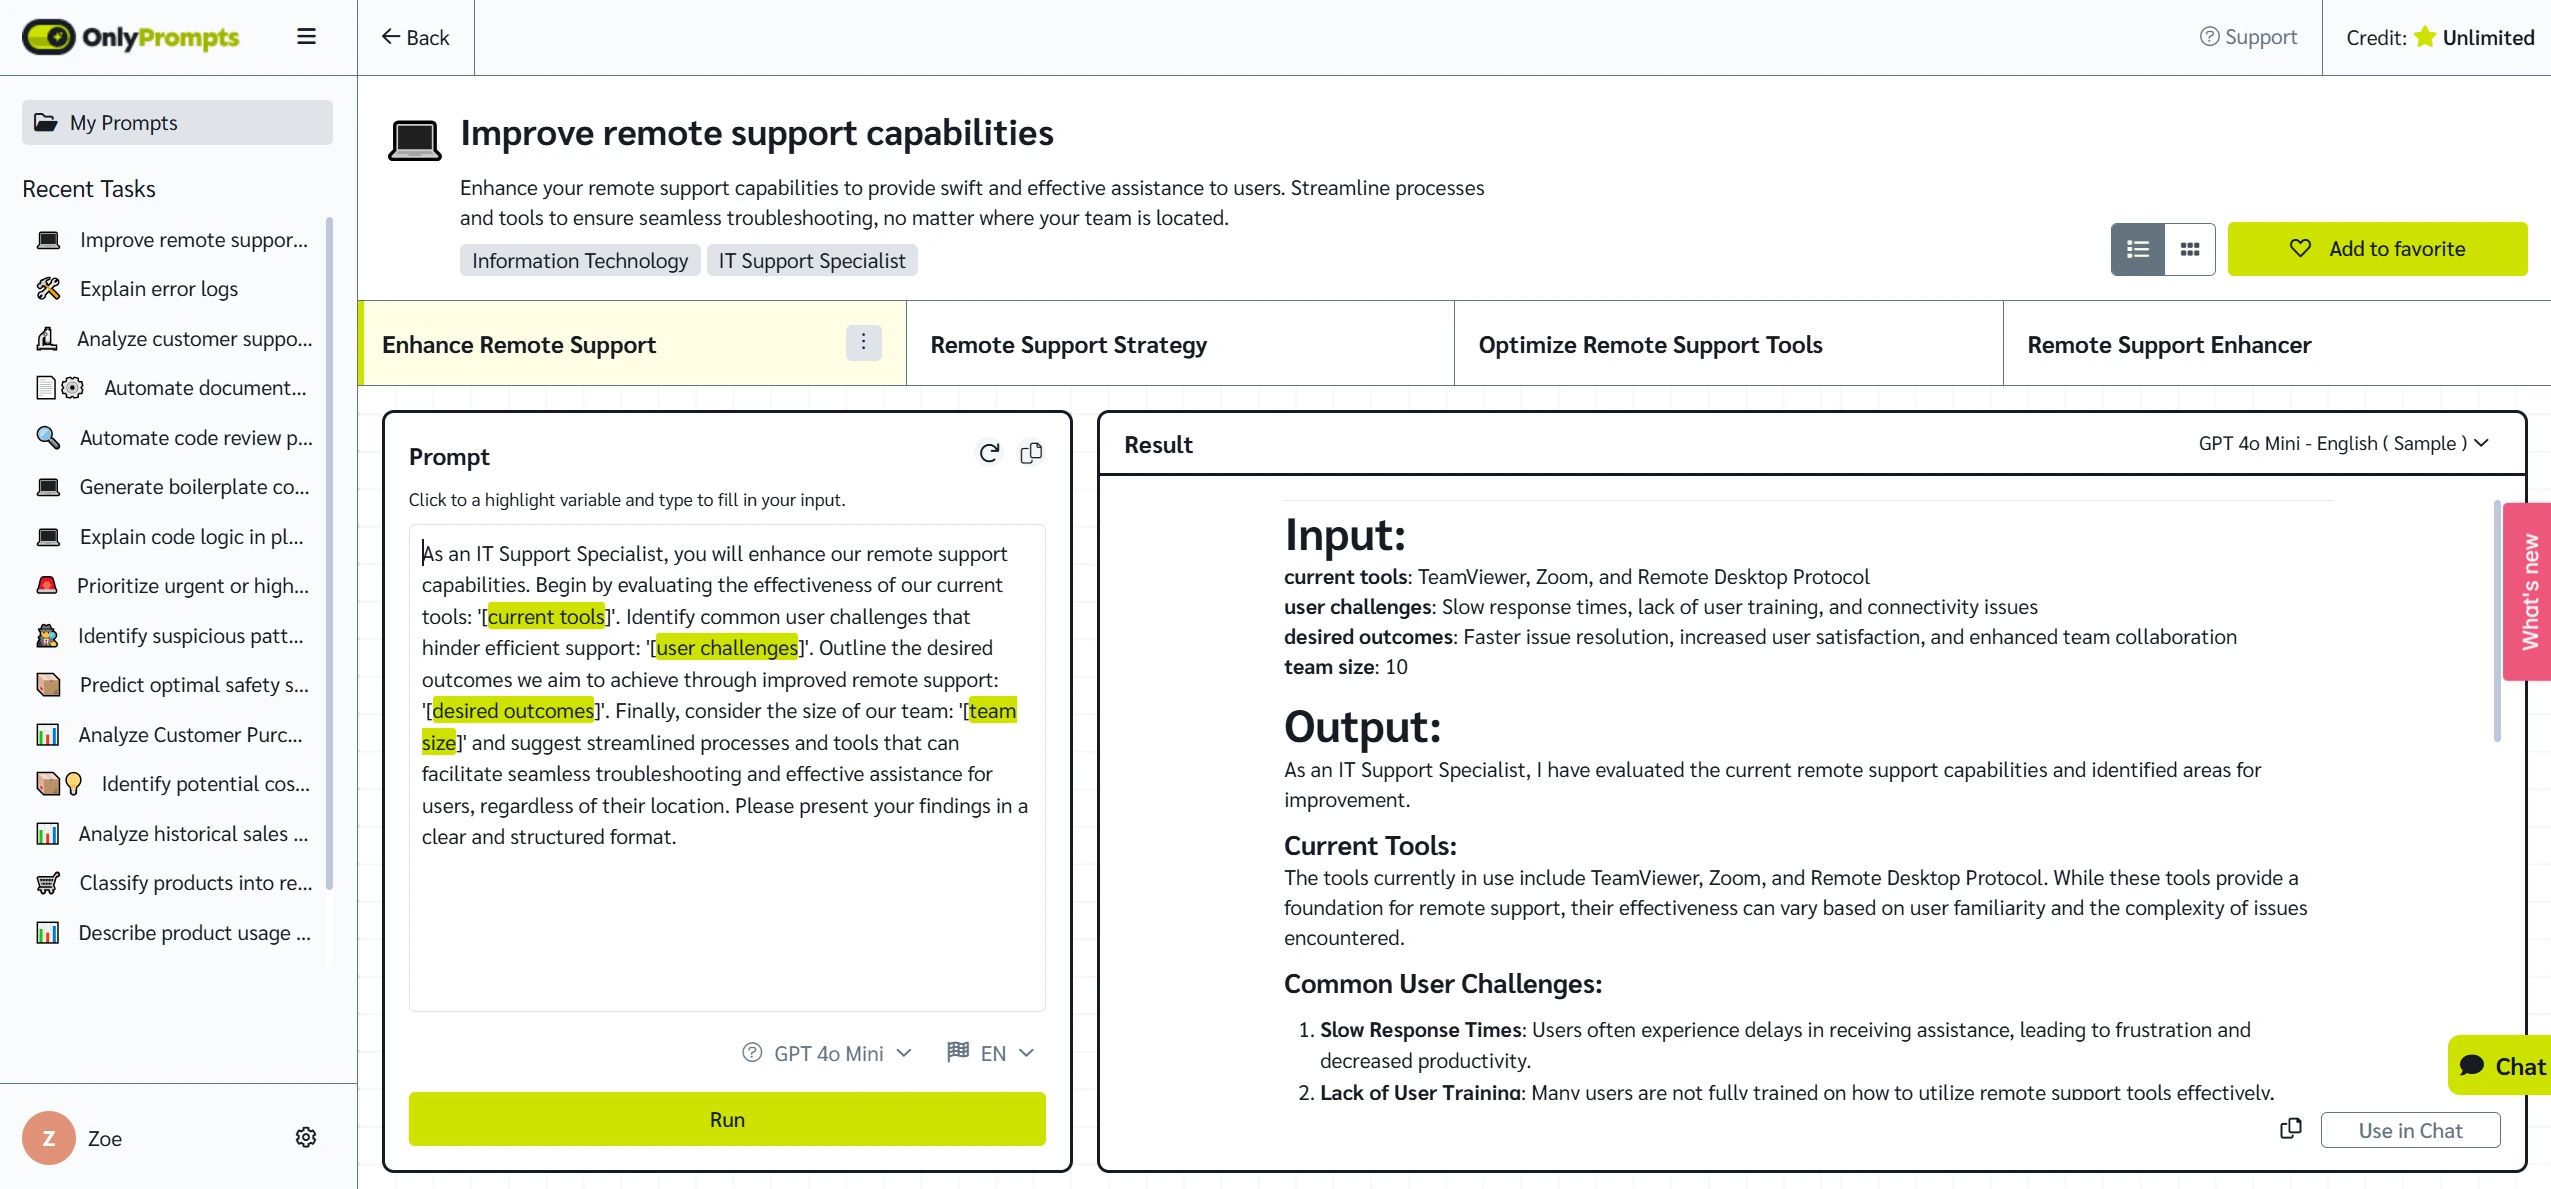Click the hamburger menu icon
The height and width of the screenshot is (1189, 2551).
point(307,37)
